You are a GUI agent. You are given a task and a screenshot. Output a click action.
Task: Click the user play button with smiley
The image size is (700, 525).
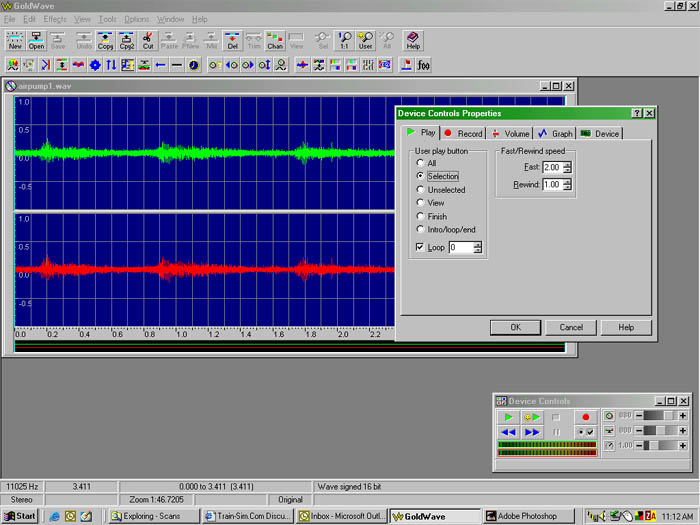coord(532,417)
